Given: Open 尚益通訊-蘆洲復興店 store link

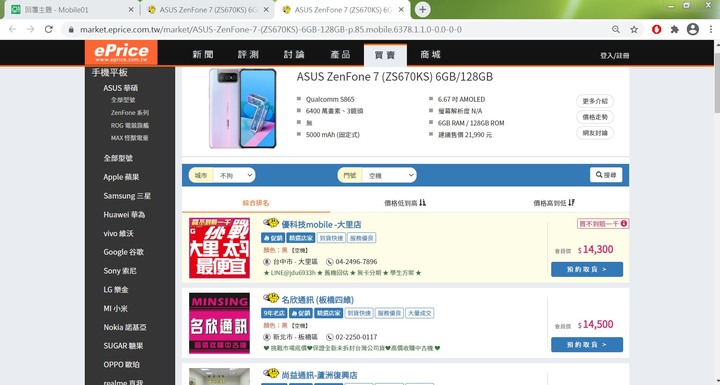Looking at the screenshot, I should [319, 375].
